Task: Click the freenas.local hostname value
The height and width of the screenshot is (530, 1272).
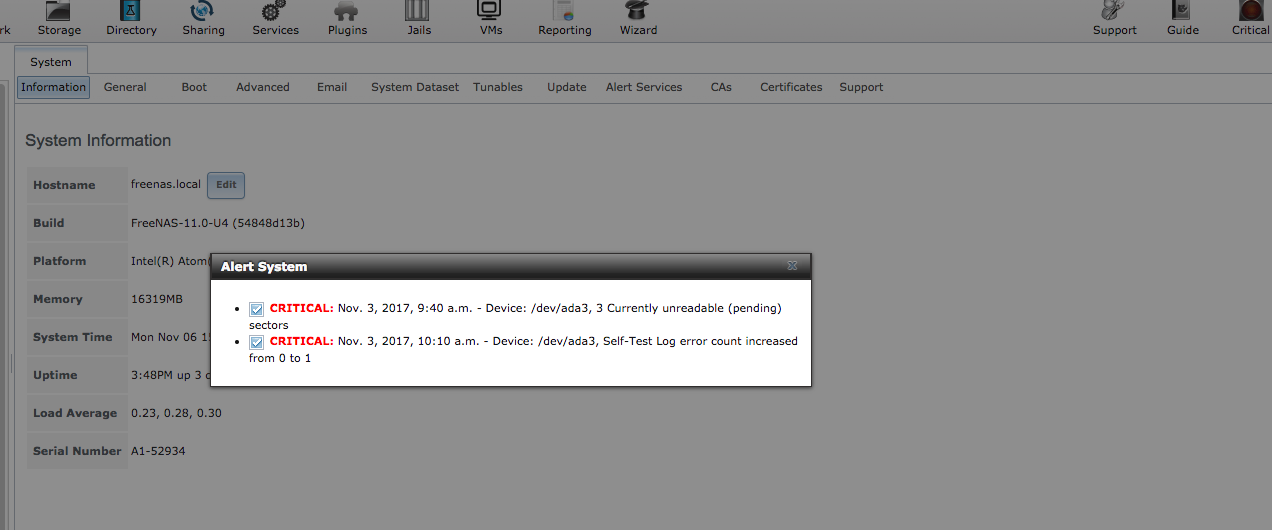Action: click(x=166, y=185)
